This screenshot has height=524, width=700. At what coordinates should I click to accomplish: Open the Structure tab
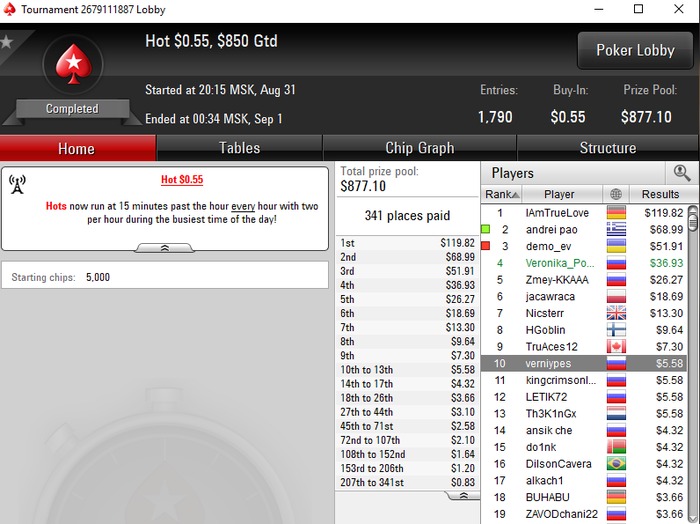point(608,148)
